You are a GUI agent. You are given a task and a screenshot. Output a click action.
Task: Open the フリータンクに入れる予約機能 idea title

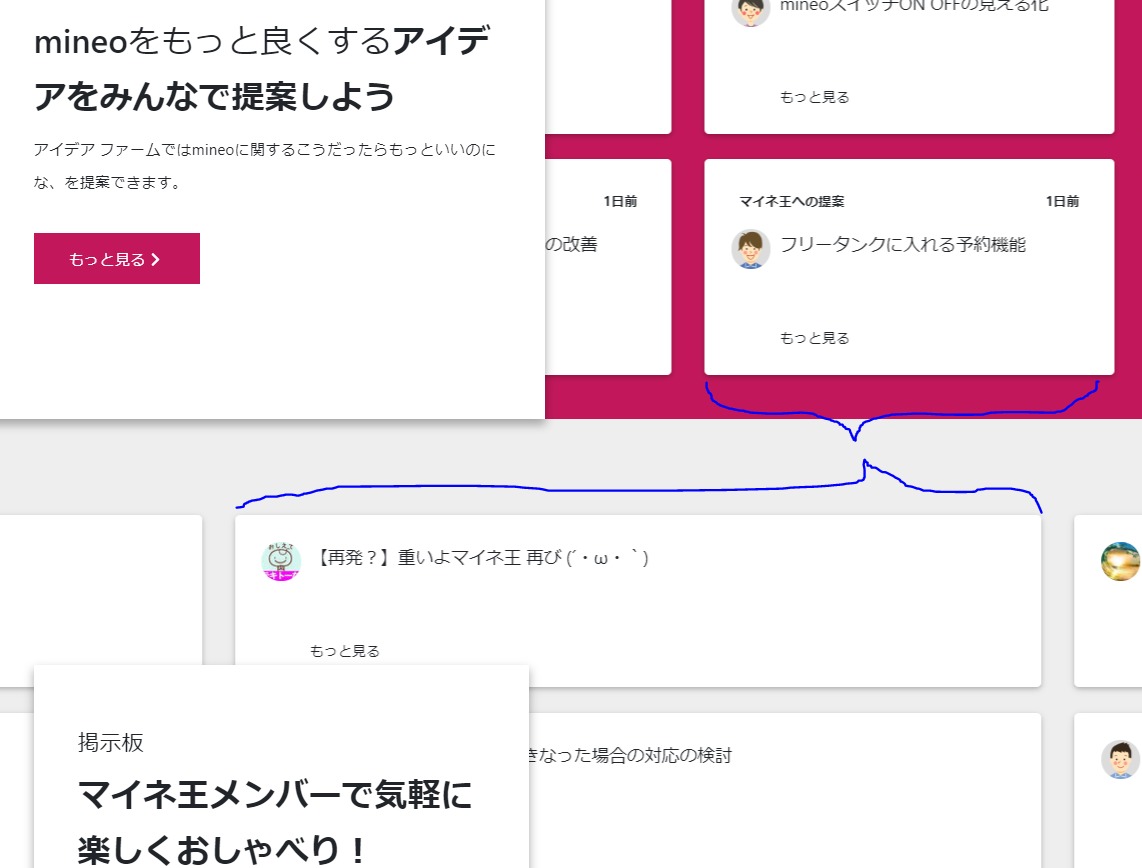(902, 244)
